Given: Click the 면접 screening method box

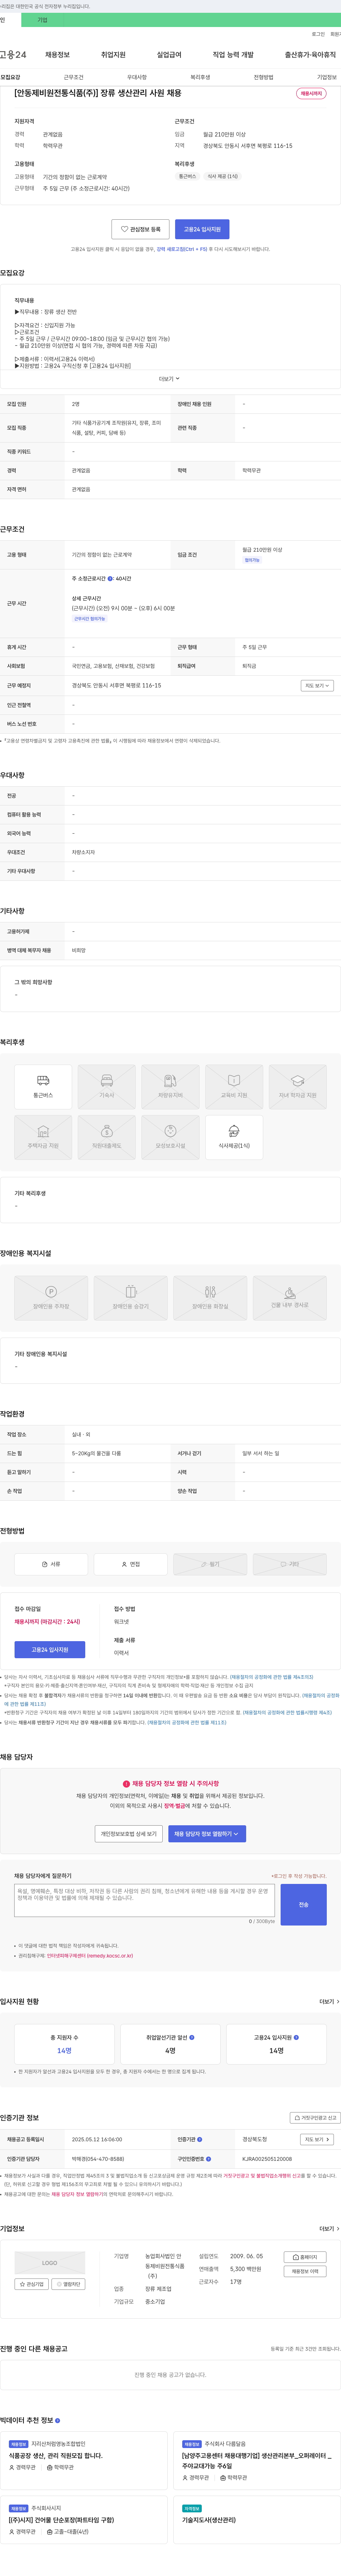Looking at the screenshot, I should click(x=131, y=1564).
